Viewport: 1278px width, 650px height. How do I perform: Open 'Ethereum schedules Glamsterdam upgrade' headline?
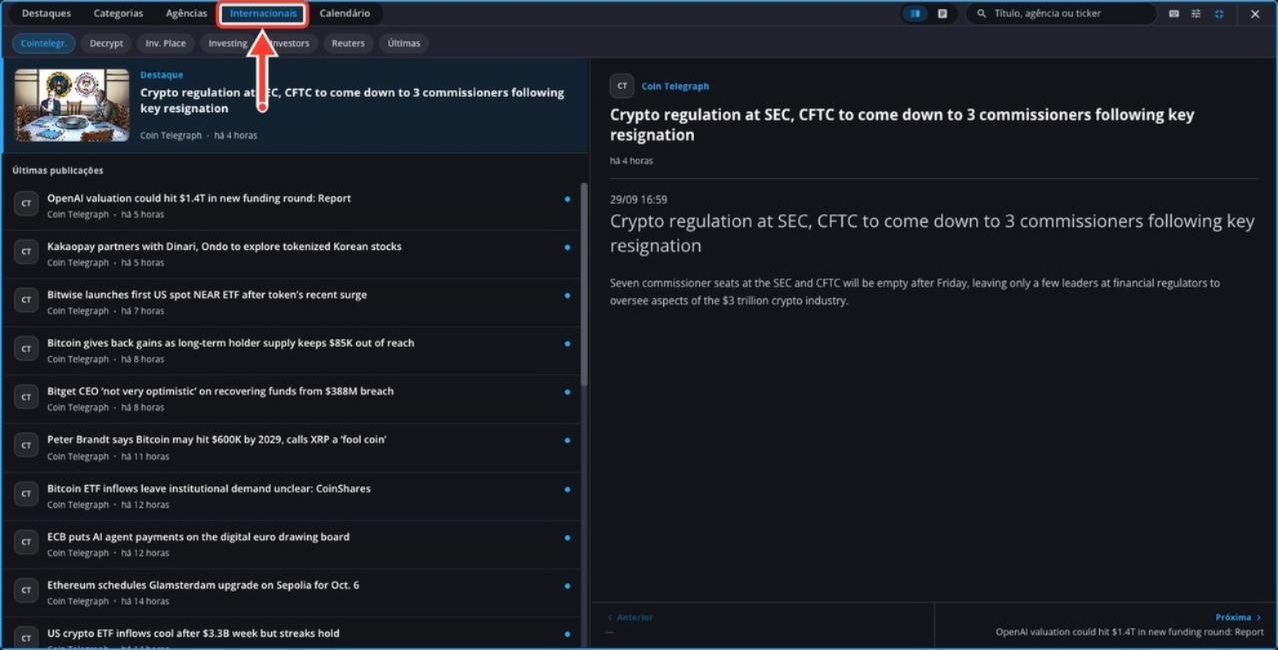tap(203, 585)
